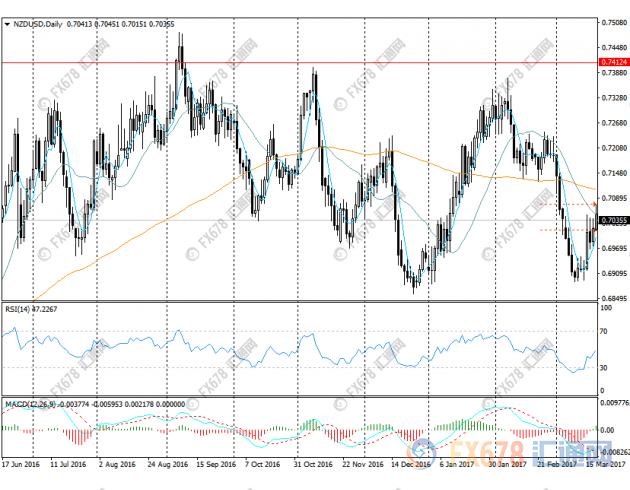Select the red horizontal resistance line
The width and height of the screenshot is (630, 490).
(x=300, y=62)
